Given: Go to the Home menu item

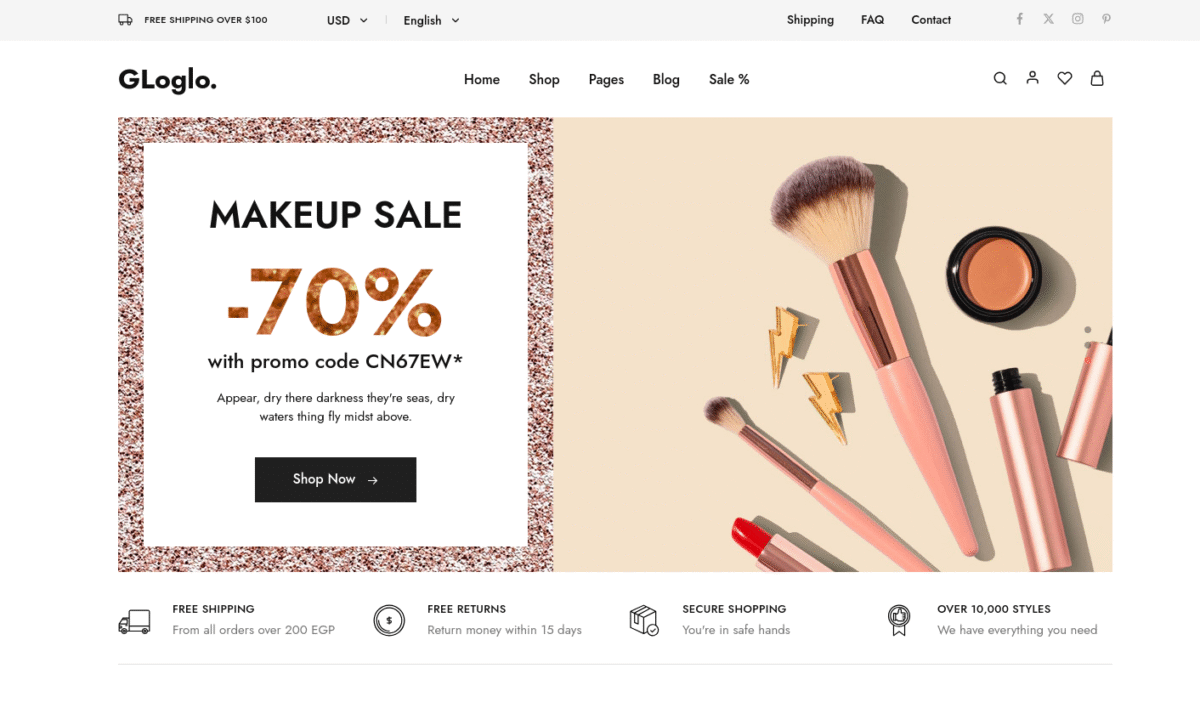Looking at the screenshot, I should (482, 79).
